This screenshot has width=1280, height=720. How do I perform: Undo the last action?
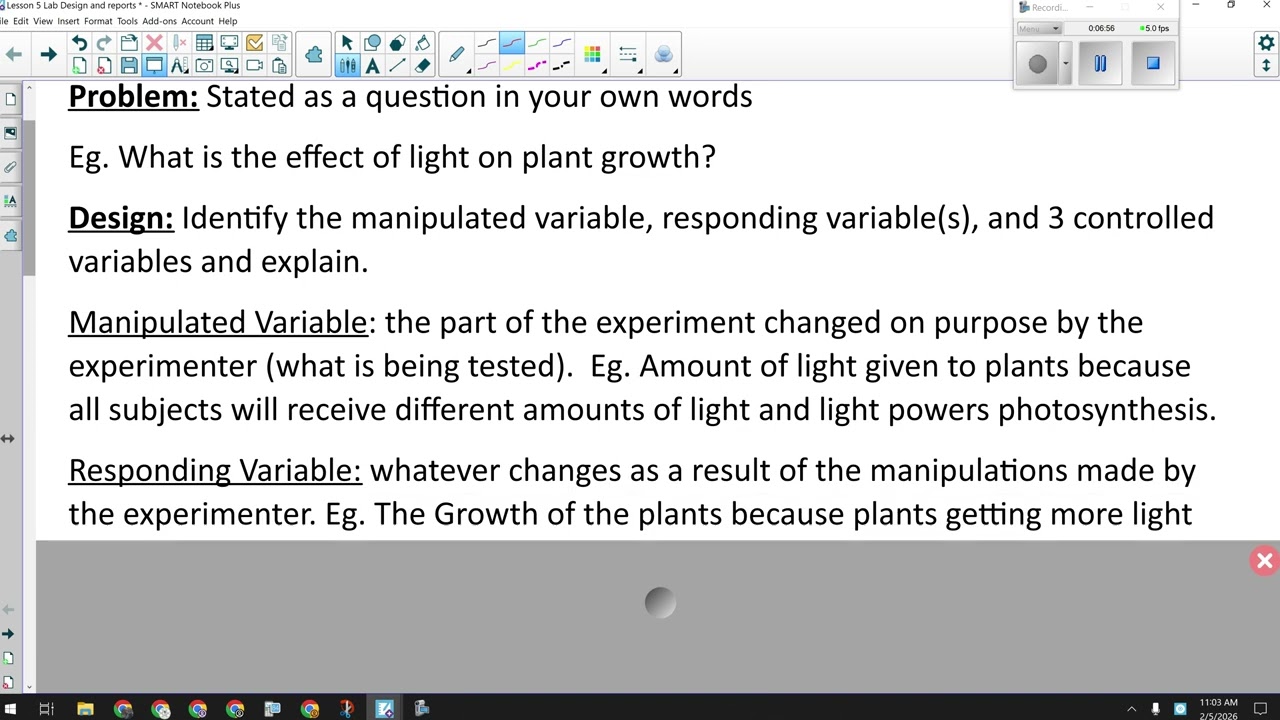click(x=79, y=43)
